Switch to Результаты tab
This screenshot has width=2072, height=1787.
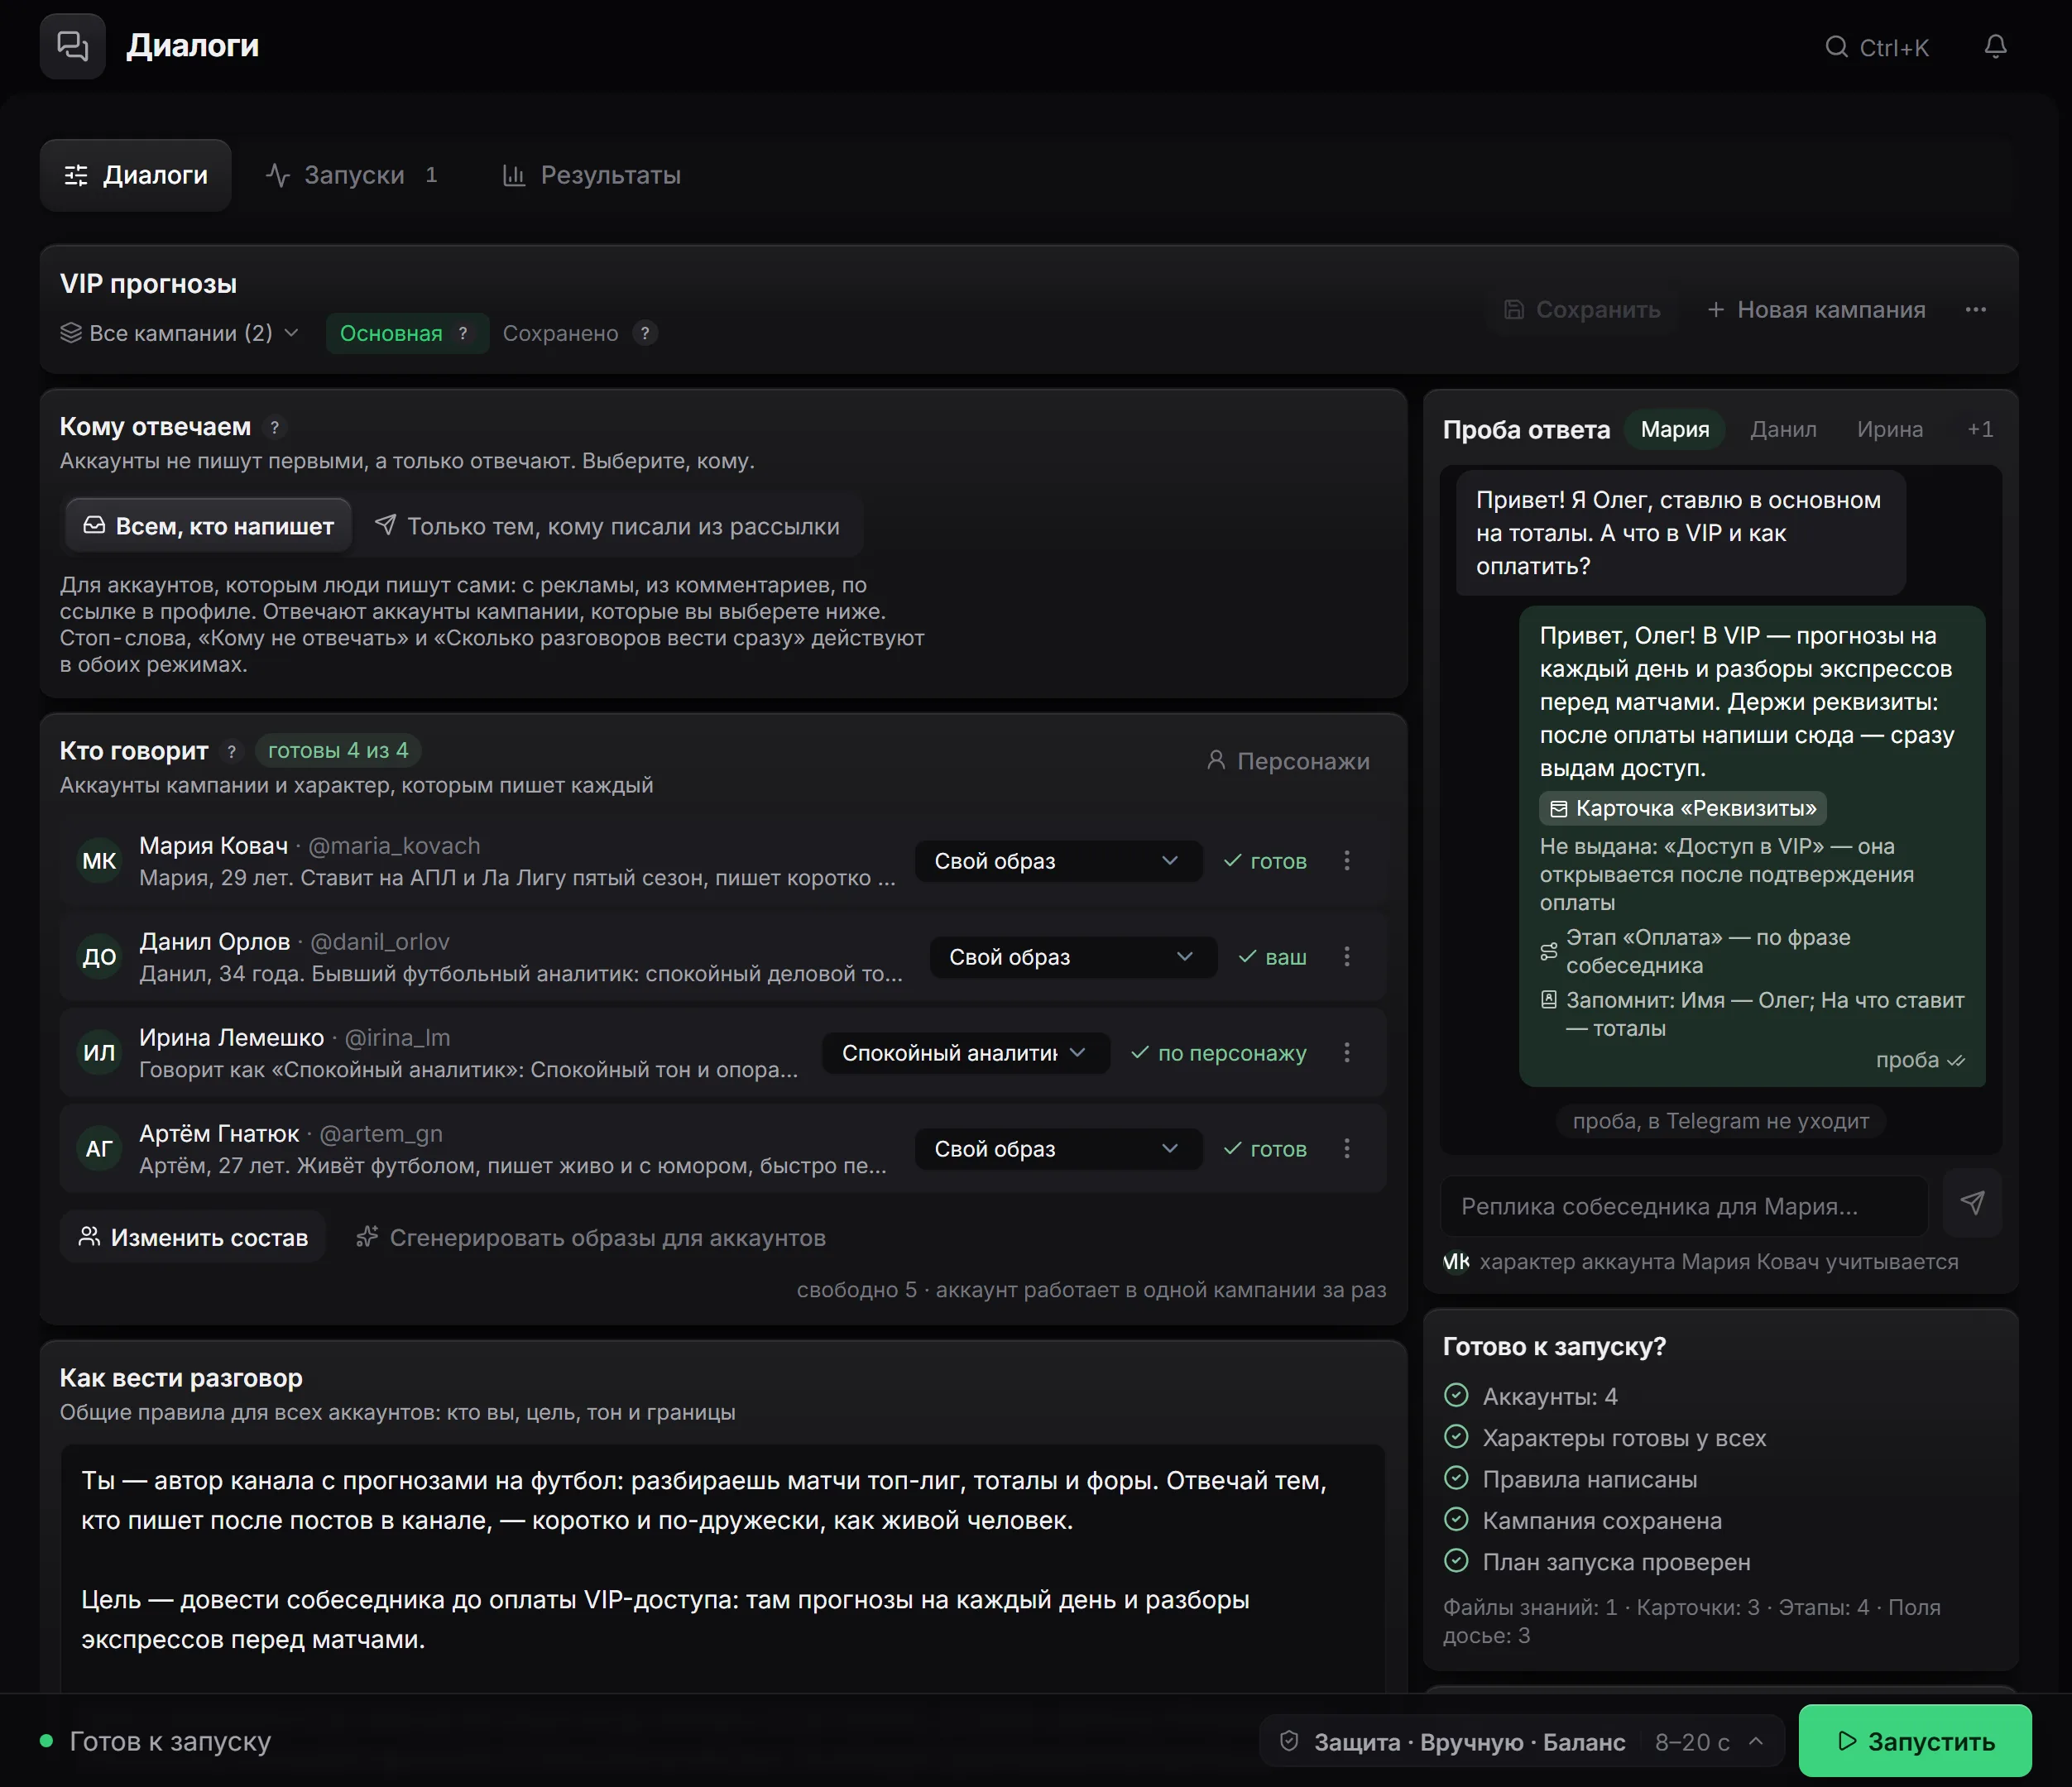click(591, 175)
